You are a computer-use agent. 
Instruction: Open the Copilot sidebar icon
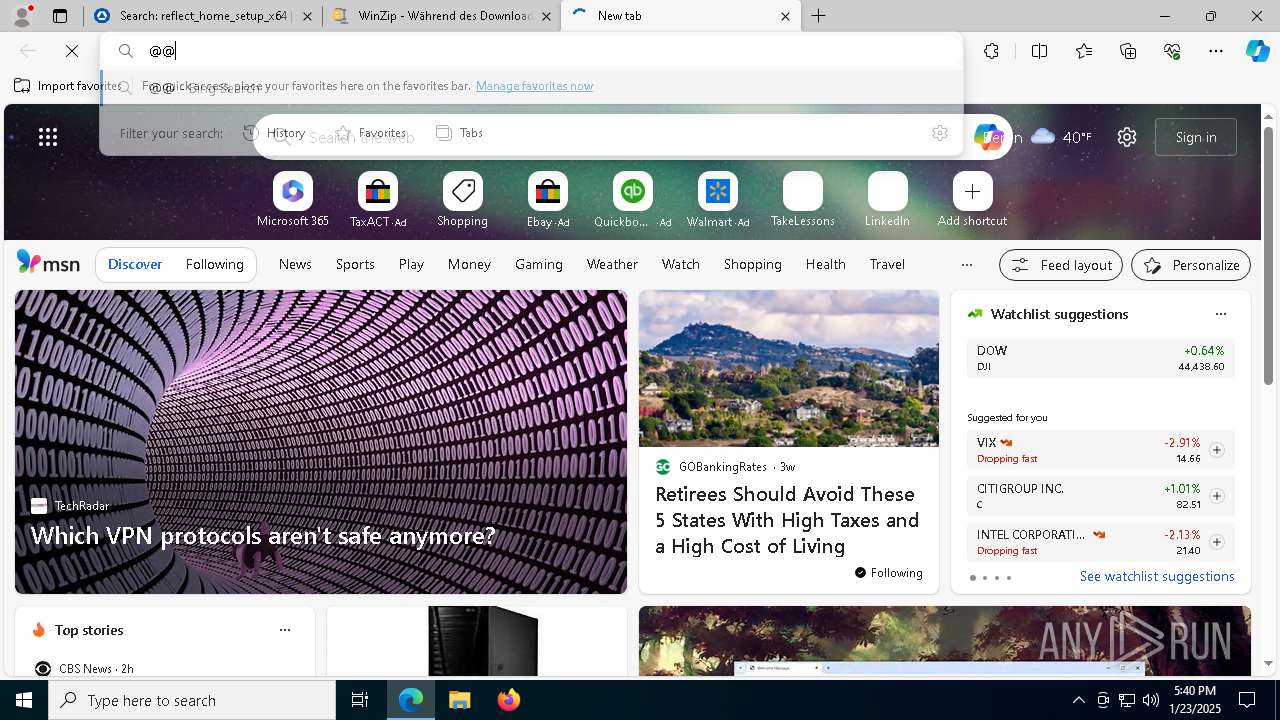coord(1257,51)
